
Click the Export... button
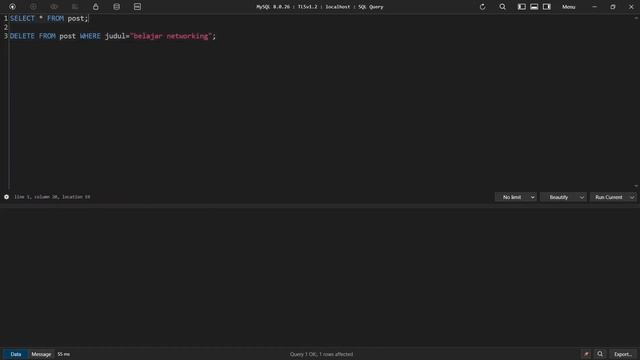[623, 354]
